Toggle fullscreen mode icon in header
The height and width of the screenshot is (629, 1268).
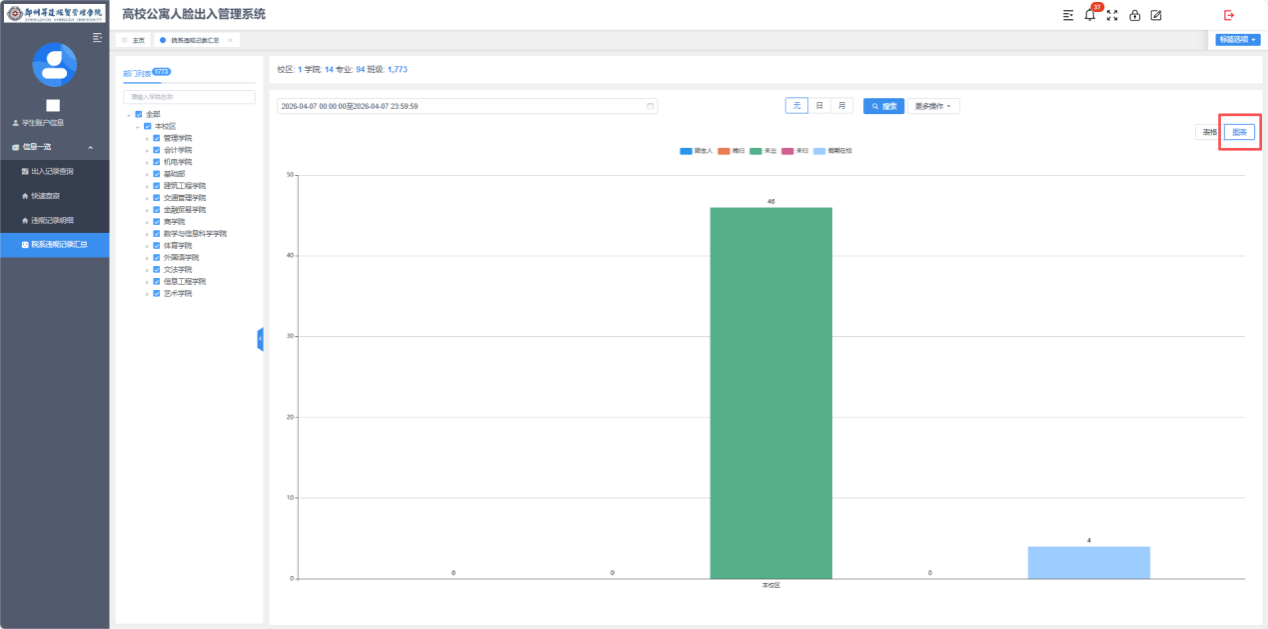point(1112,15)
